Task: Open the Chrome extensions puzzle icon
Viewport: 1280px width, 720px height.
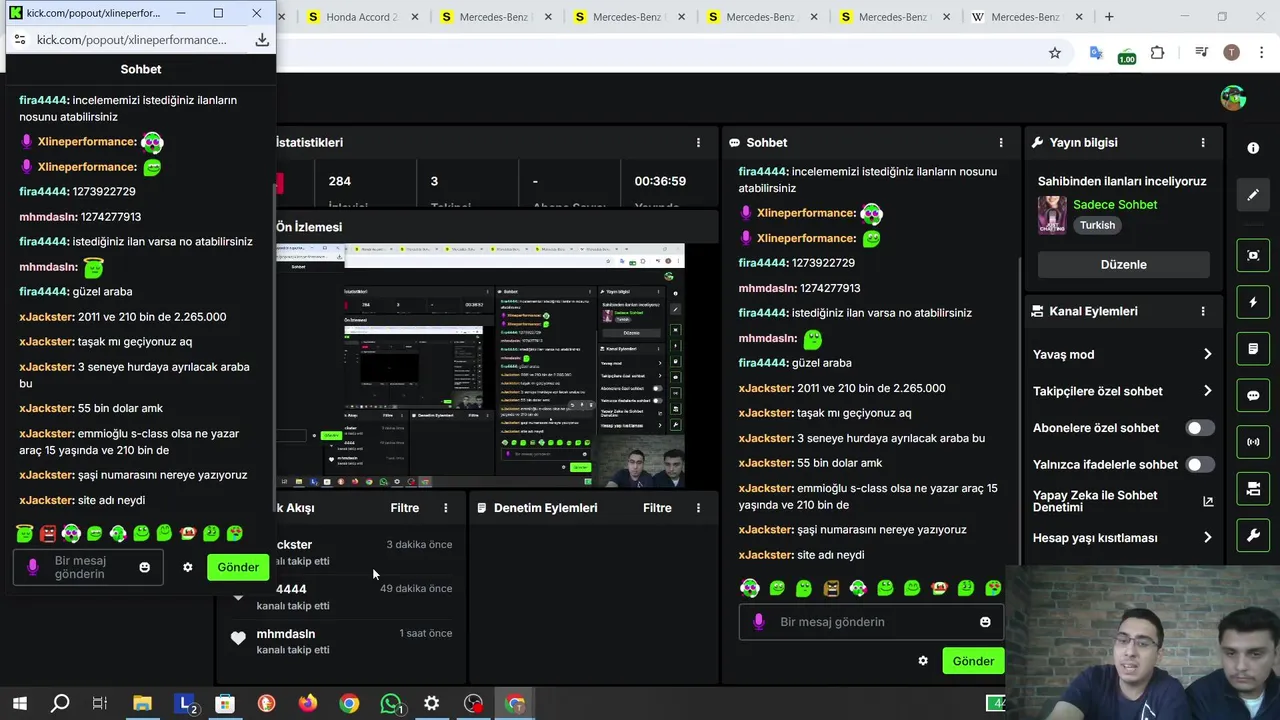Action: pos(1158,53)
